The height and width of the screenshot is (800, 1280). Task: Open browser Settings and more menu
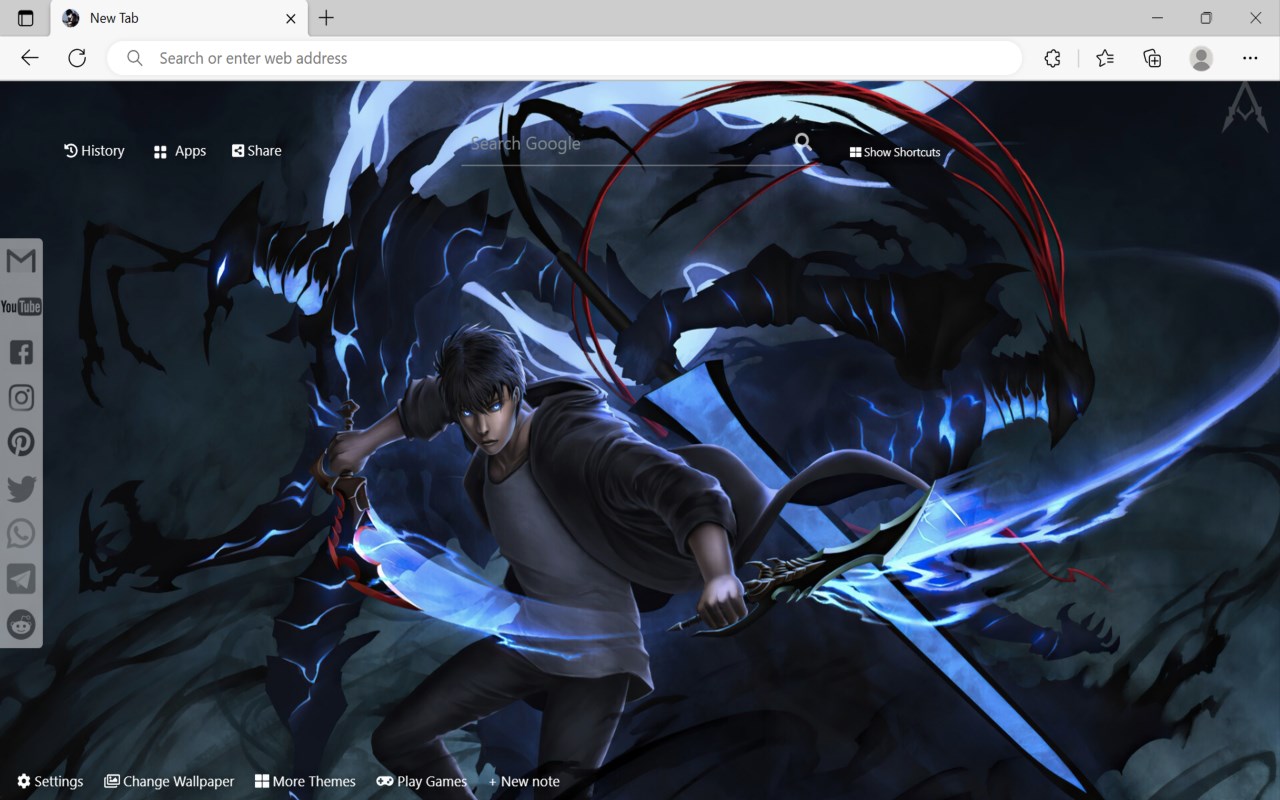click(1250, 58)
